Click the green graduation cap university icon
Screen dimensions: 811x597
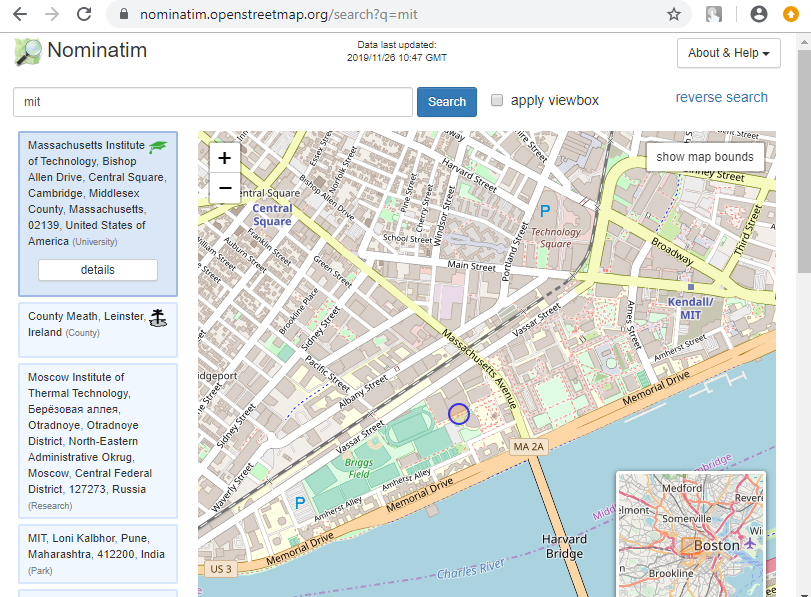click(157, 146)
